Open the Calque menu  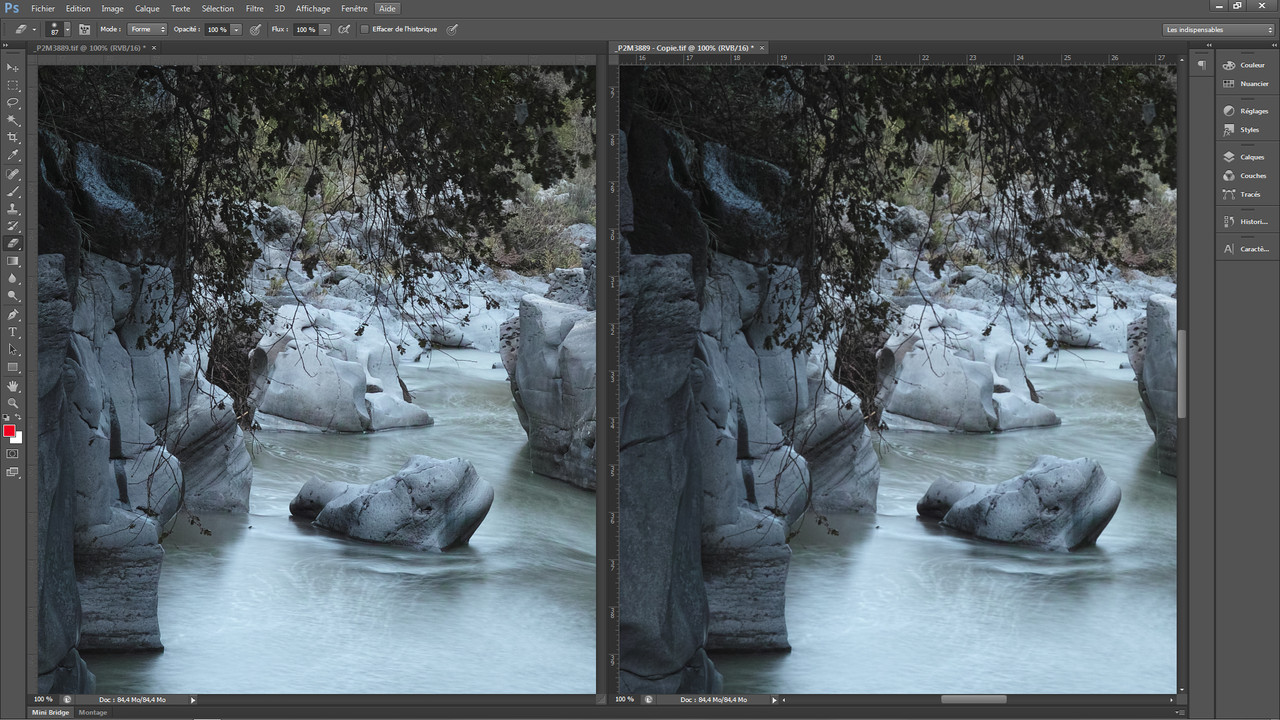(147, 8)
